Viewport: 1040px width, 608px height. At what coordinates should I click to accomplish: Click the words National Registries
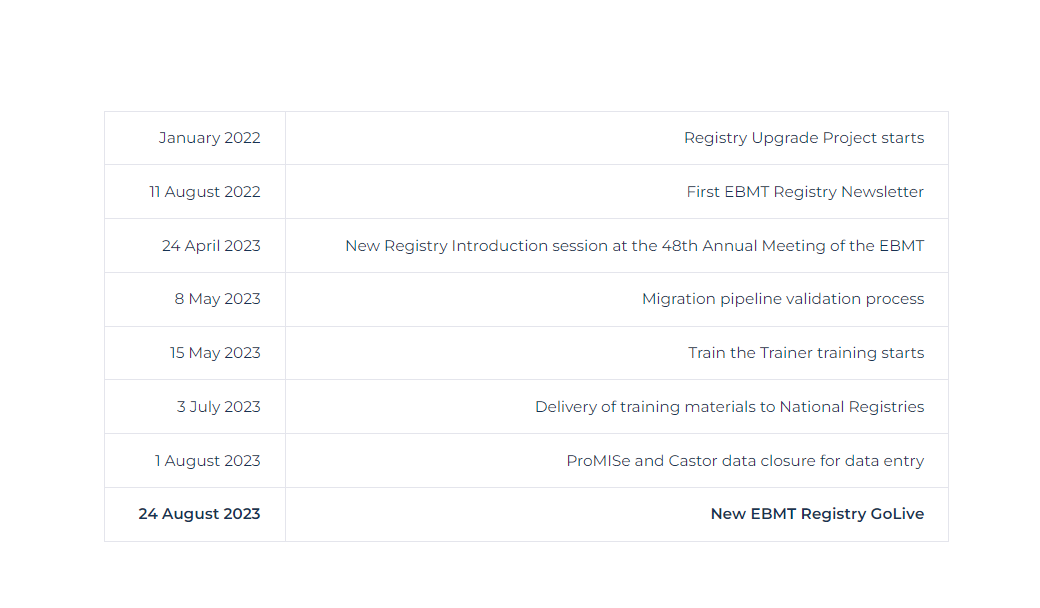coord(852,407)
